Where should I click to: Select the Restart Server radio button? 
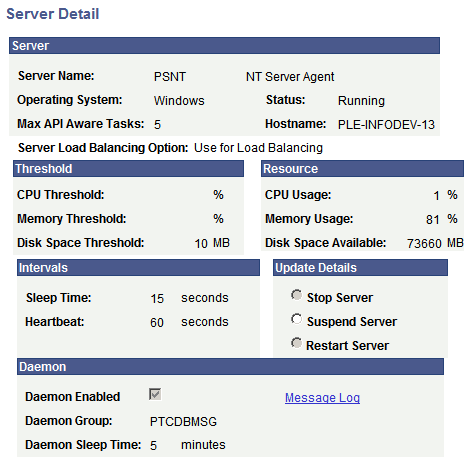pos(296,343)
